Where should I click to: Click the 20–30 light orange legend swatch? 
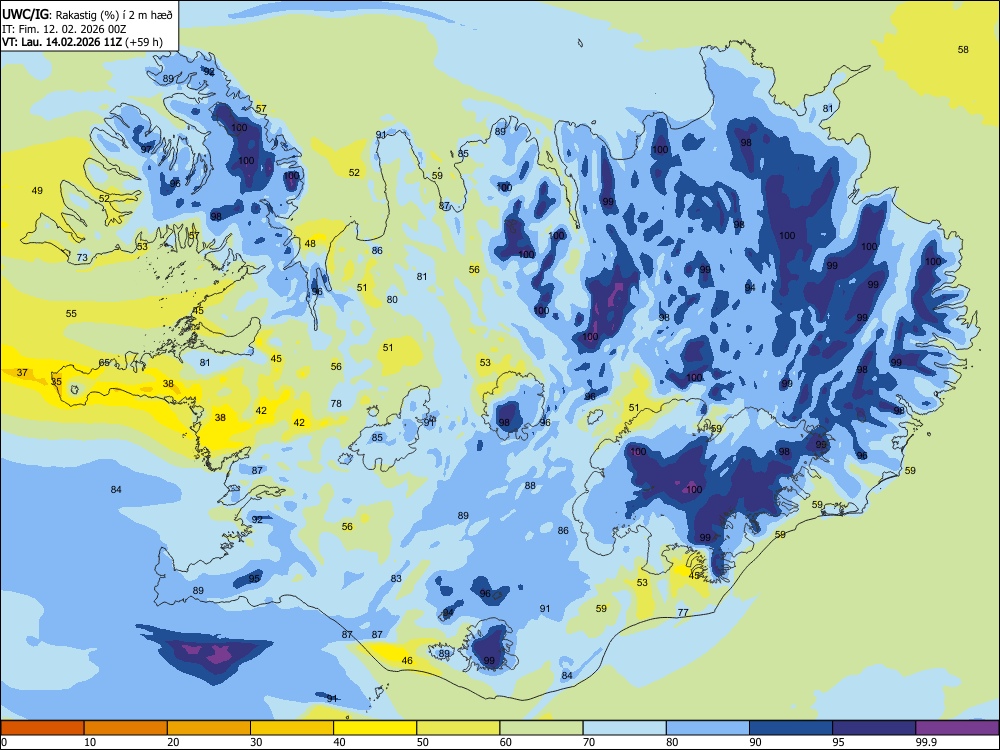[209, 728]
